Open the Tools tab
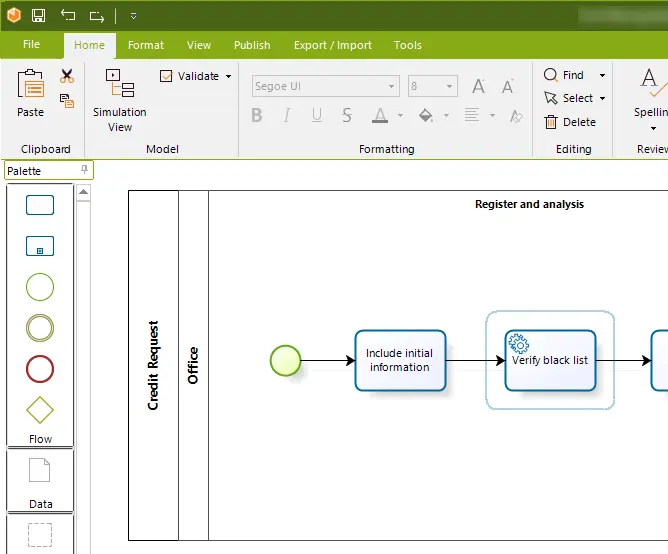Screen dimensions: 668x554 407,45
